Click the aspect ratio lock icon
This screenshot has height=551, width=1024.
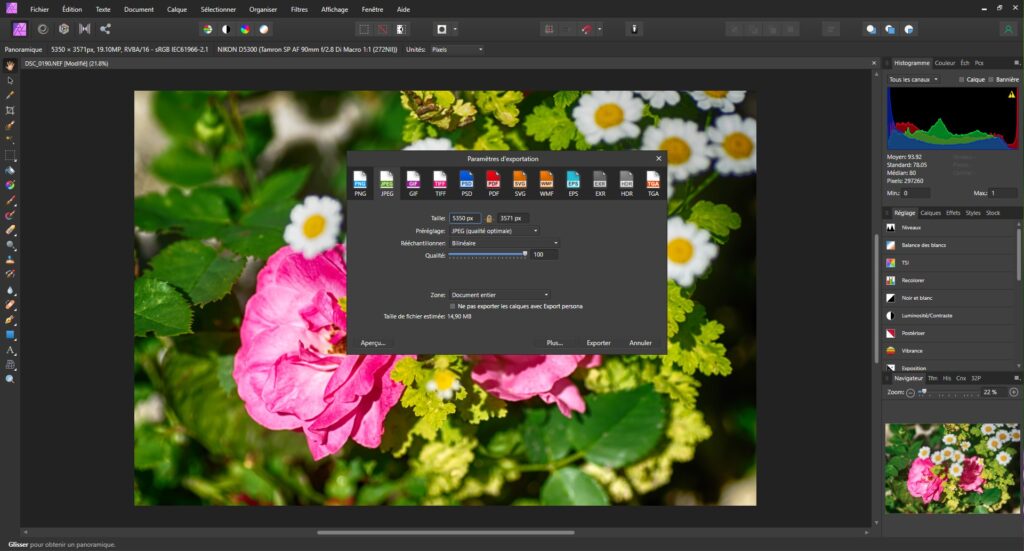[490, 218]
